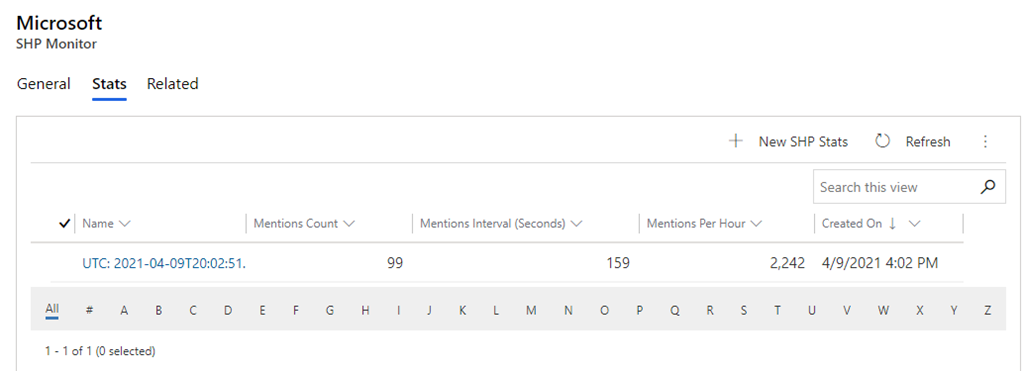Filter records by the All index link
Viewport: 1024px width, 371px height.
pos(52,310)
